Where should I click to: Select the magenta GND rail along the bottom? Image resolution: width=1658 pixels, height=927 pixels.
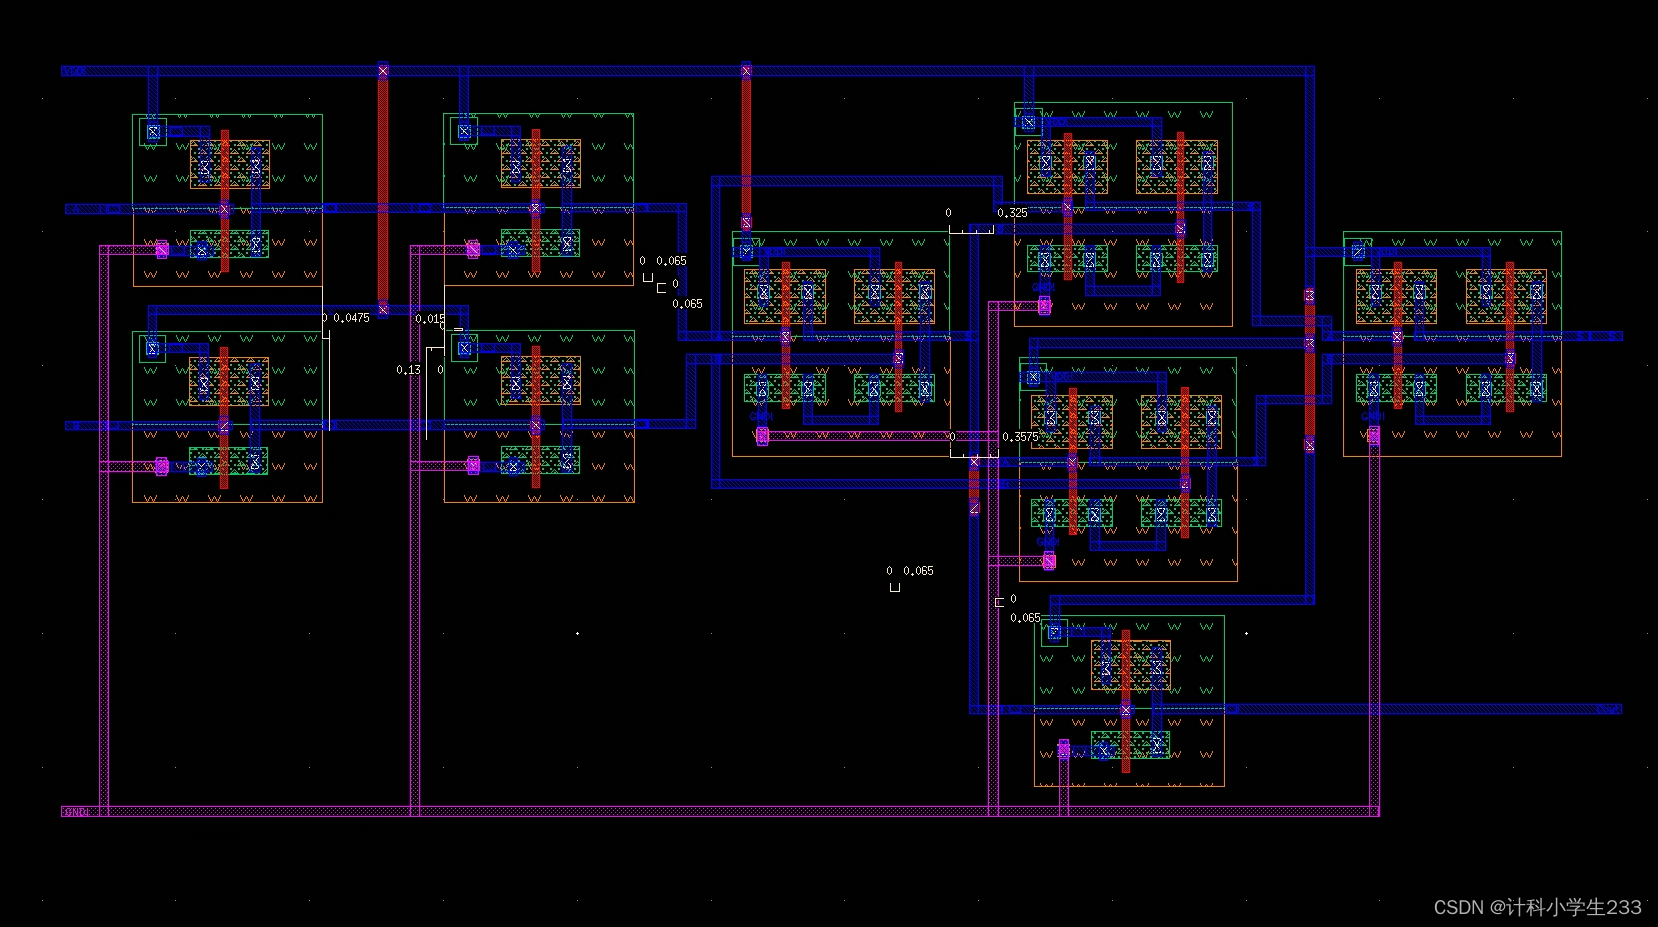(720, 812)
